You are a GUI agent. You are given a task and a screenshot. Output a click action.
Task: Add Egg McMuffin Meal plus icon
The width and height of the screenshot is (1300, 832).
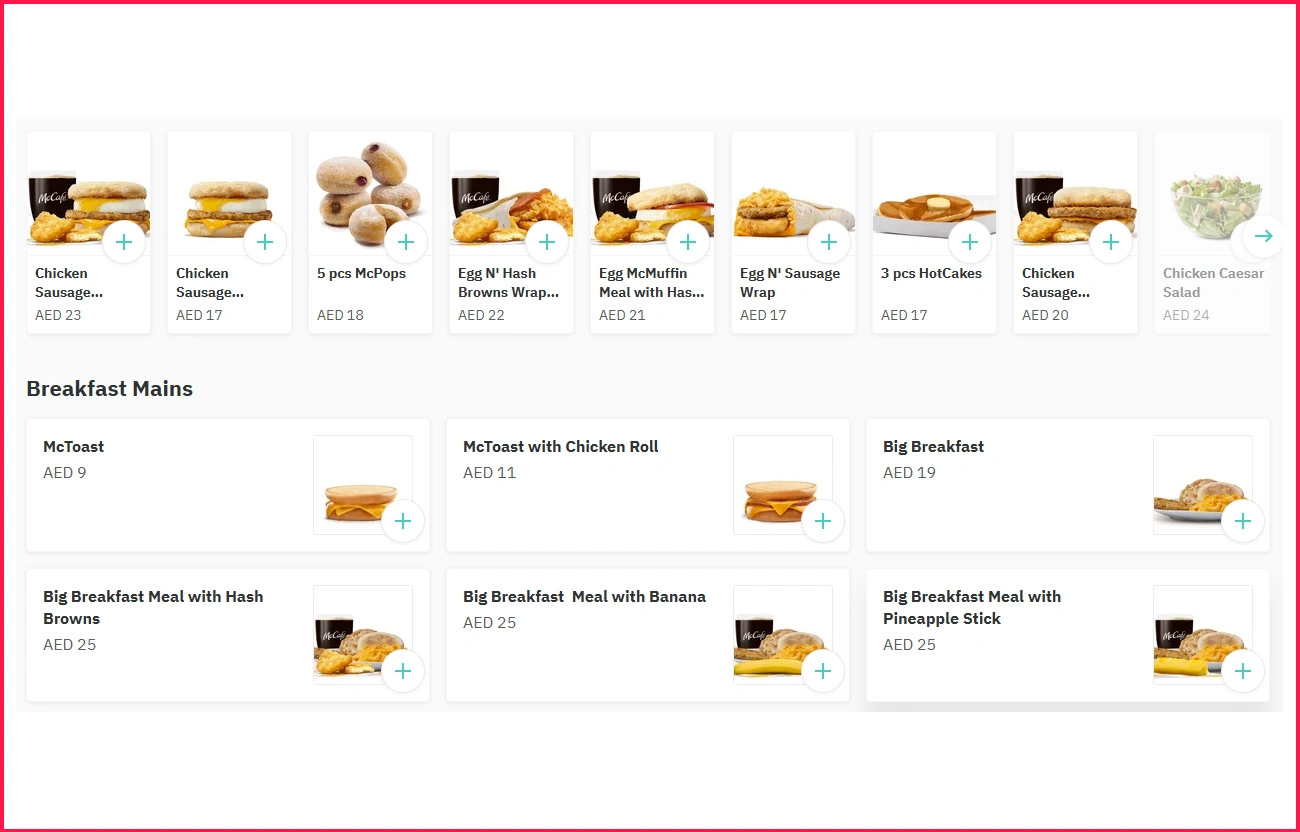(x=688, y=242)
